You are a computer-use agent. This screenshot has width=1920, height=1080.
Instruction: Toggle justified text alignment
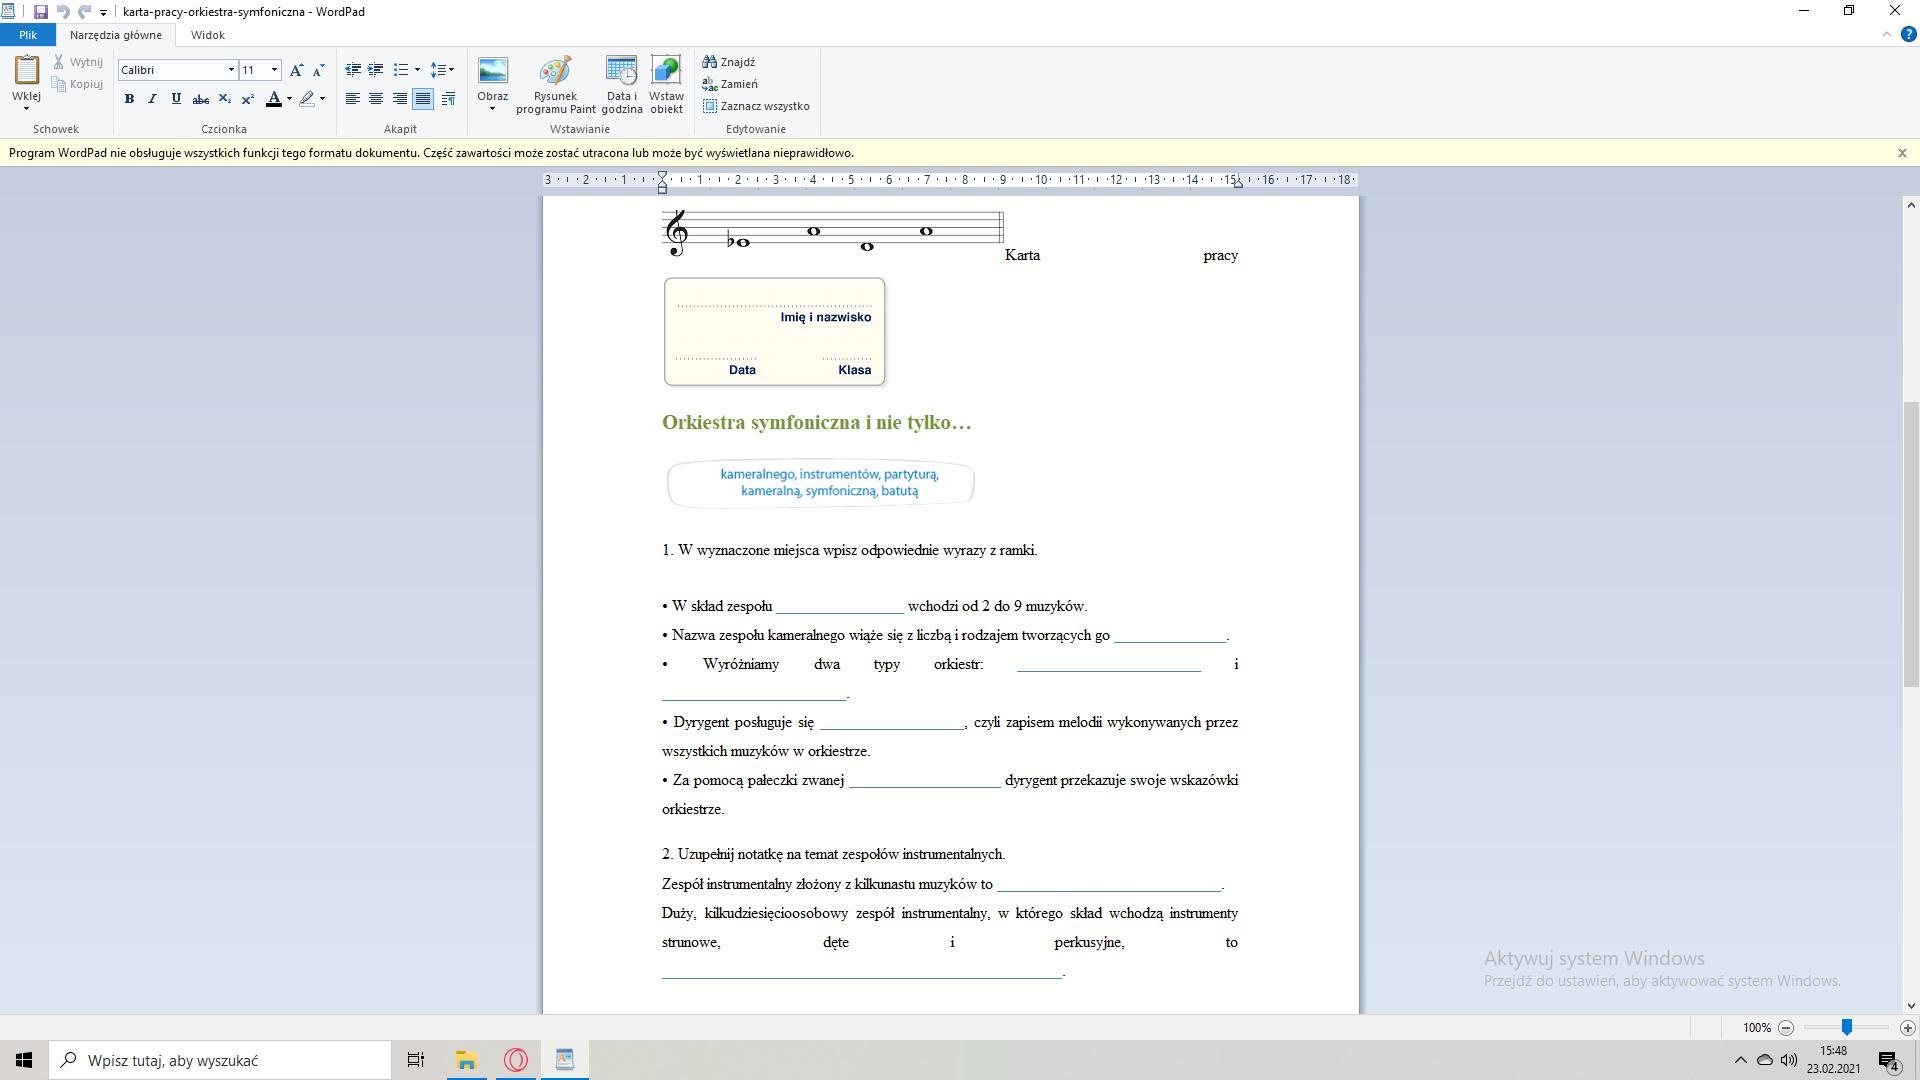pyautogui.click(x=423, y=99)
